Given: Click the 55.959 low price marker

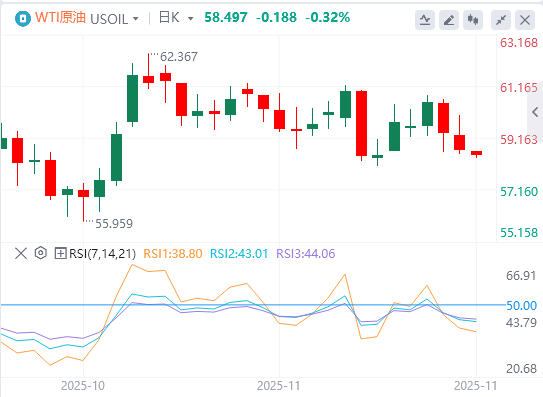Looking at the screenshot, I should tap(114, 223).
